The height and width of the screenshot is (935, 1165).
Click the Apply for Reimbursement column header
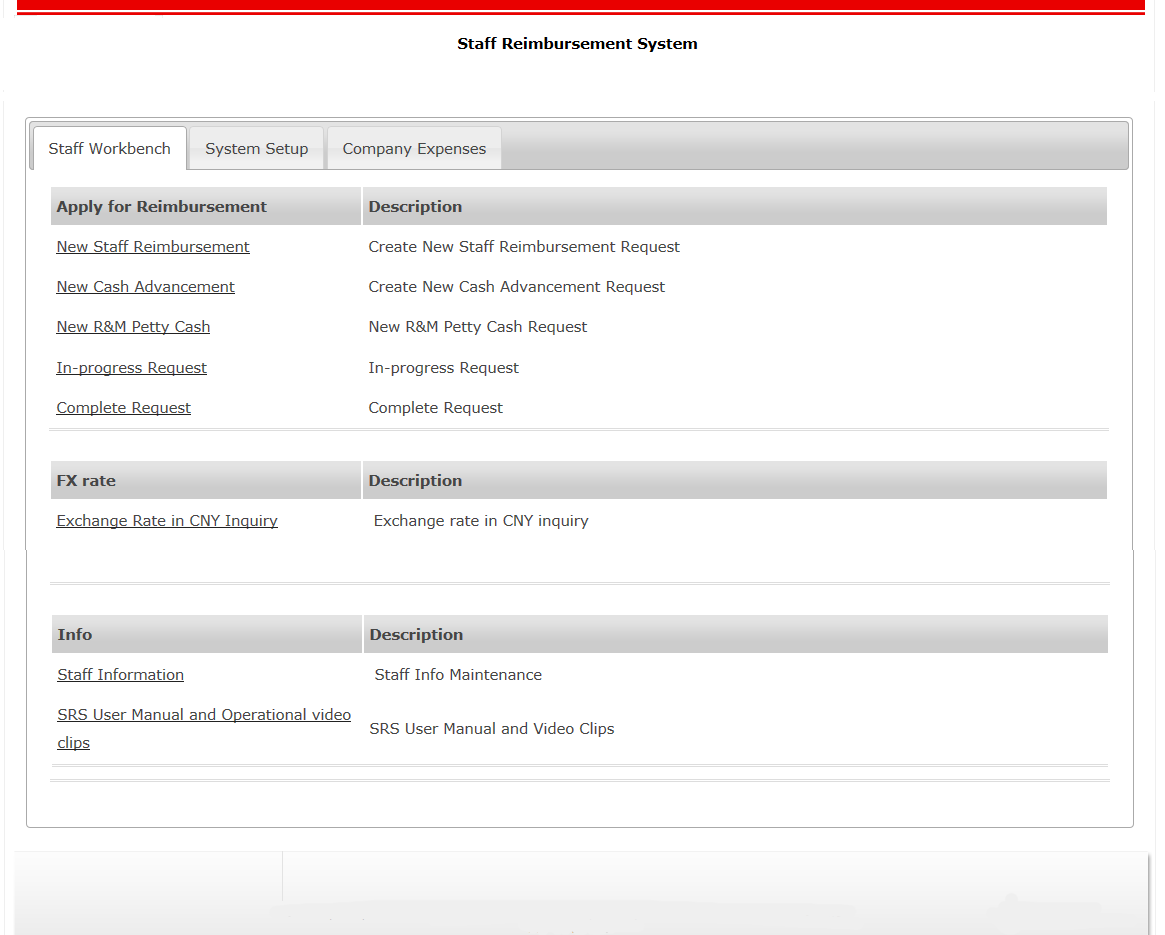pyautogui.click(x=162, y=207)
